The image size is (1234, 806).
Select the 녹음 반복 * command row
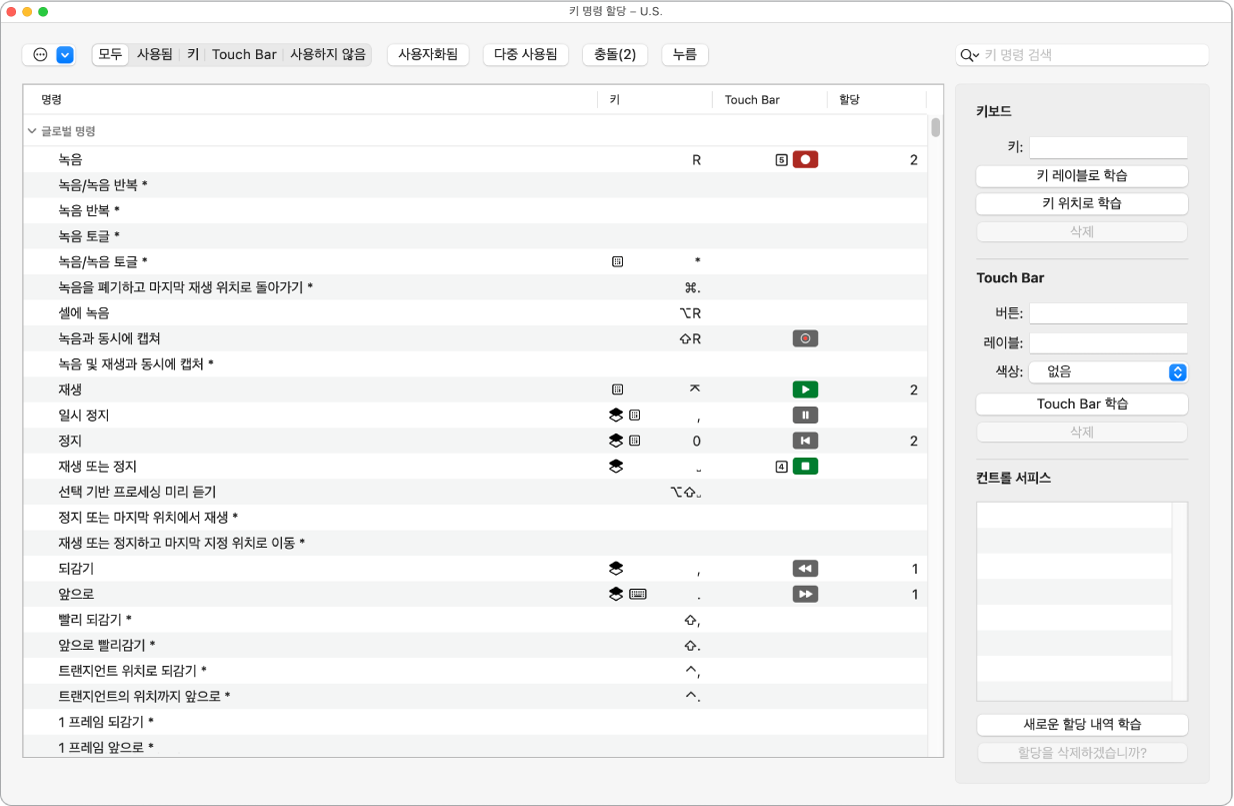click(476, 210)
